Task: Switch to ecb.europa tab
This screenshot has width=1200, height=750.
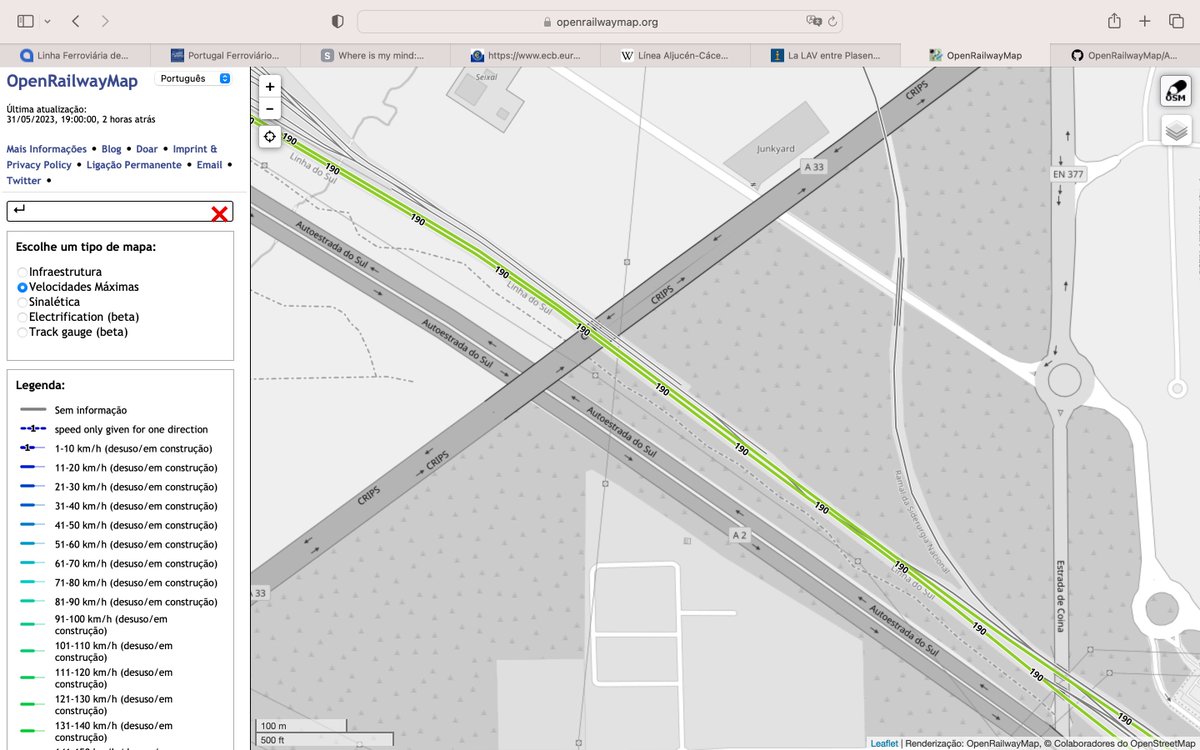Action: click(x=525, y=56)
